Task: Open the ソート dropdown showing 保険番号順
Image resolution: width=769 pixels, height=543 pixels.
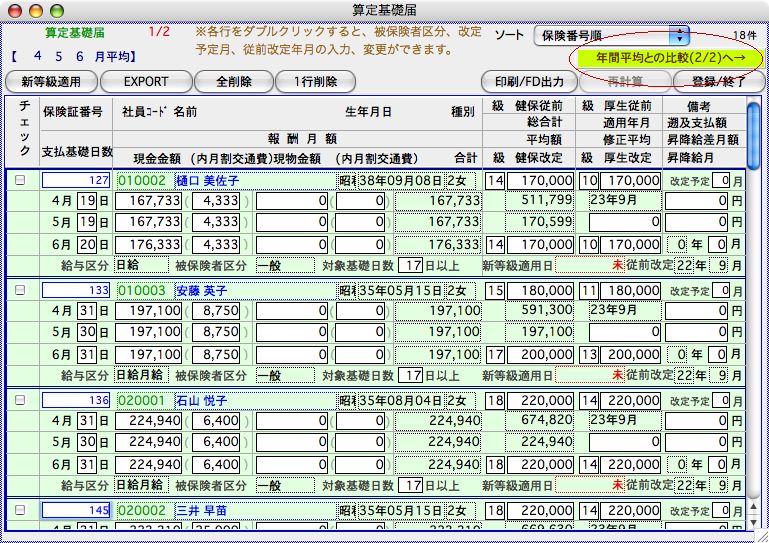Action: click(x=610, y=35)
